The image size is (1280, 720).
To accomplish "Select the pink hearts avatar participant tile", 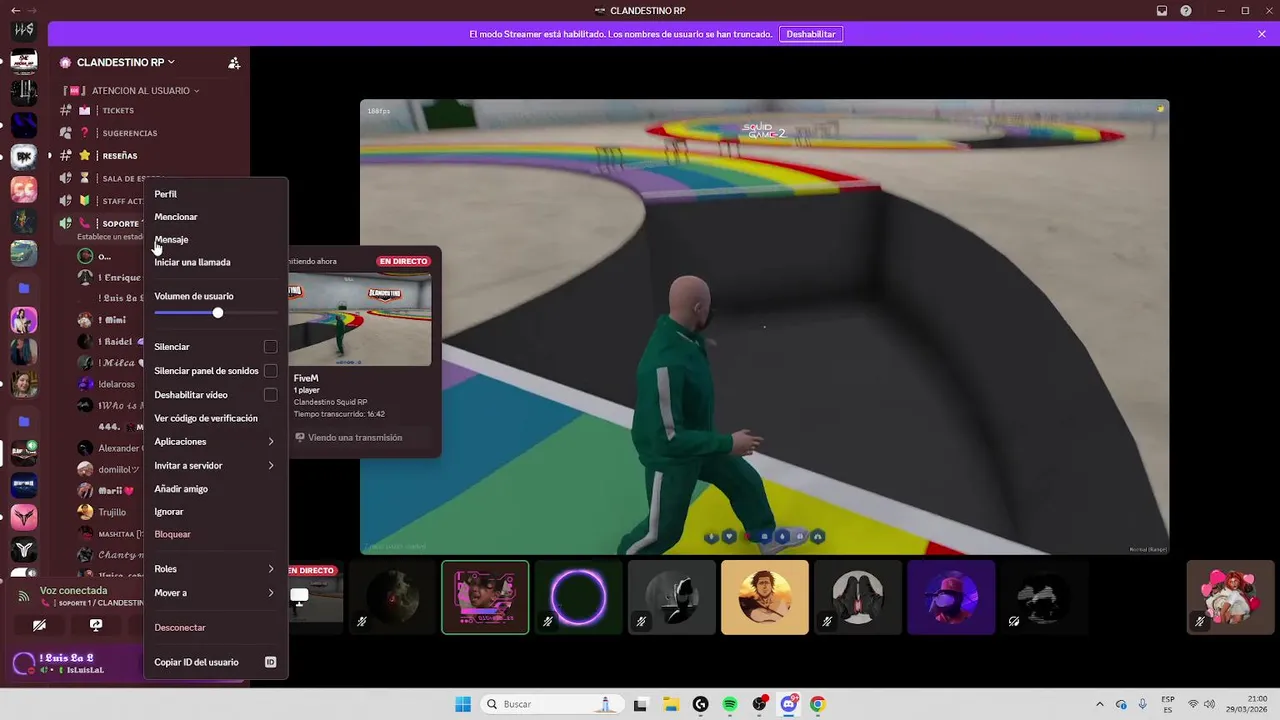I will [x=1231, y=597].
